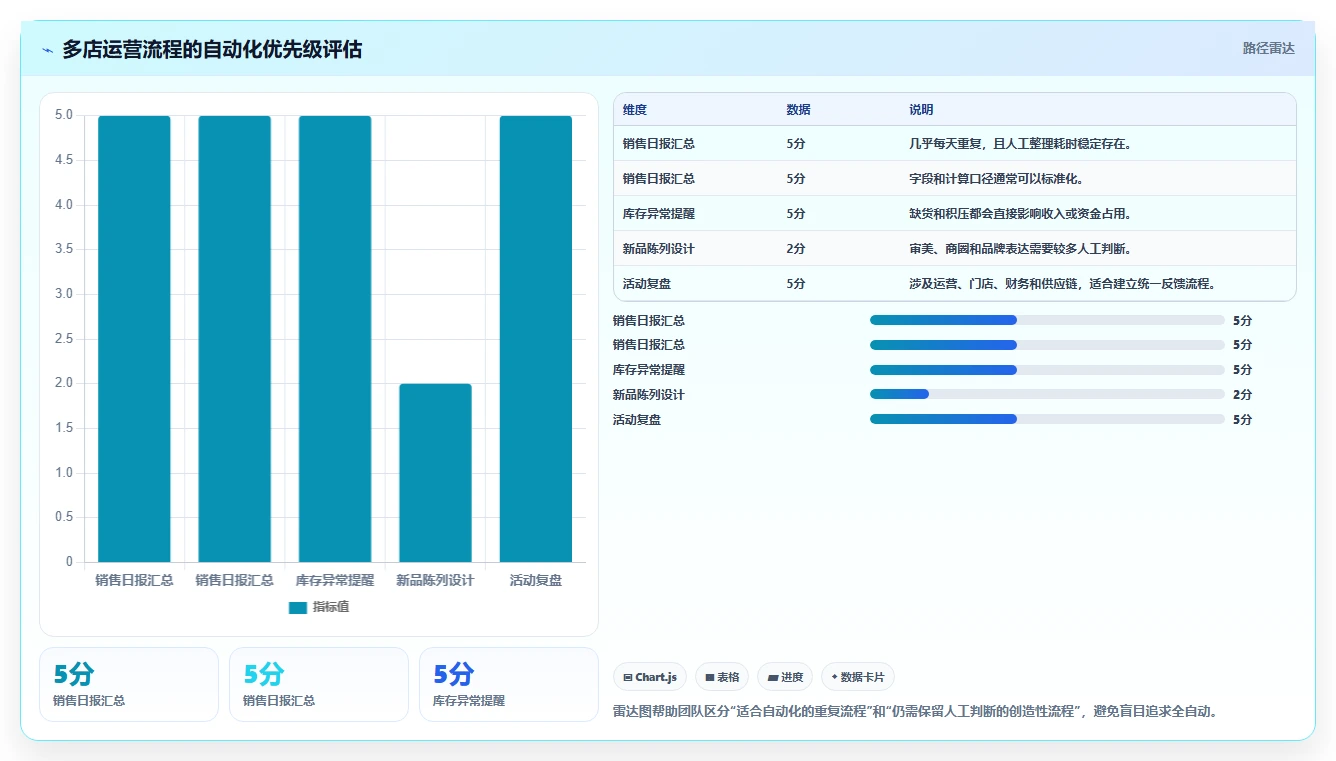
Task: Click the 库存异常提醒 label under the chart axis
Action: (335, 580)
